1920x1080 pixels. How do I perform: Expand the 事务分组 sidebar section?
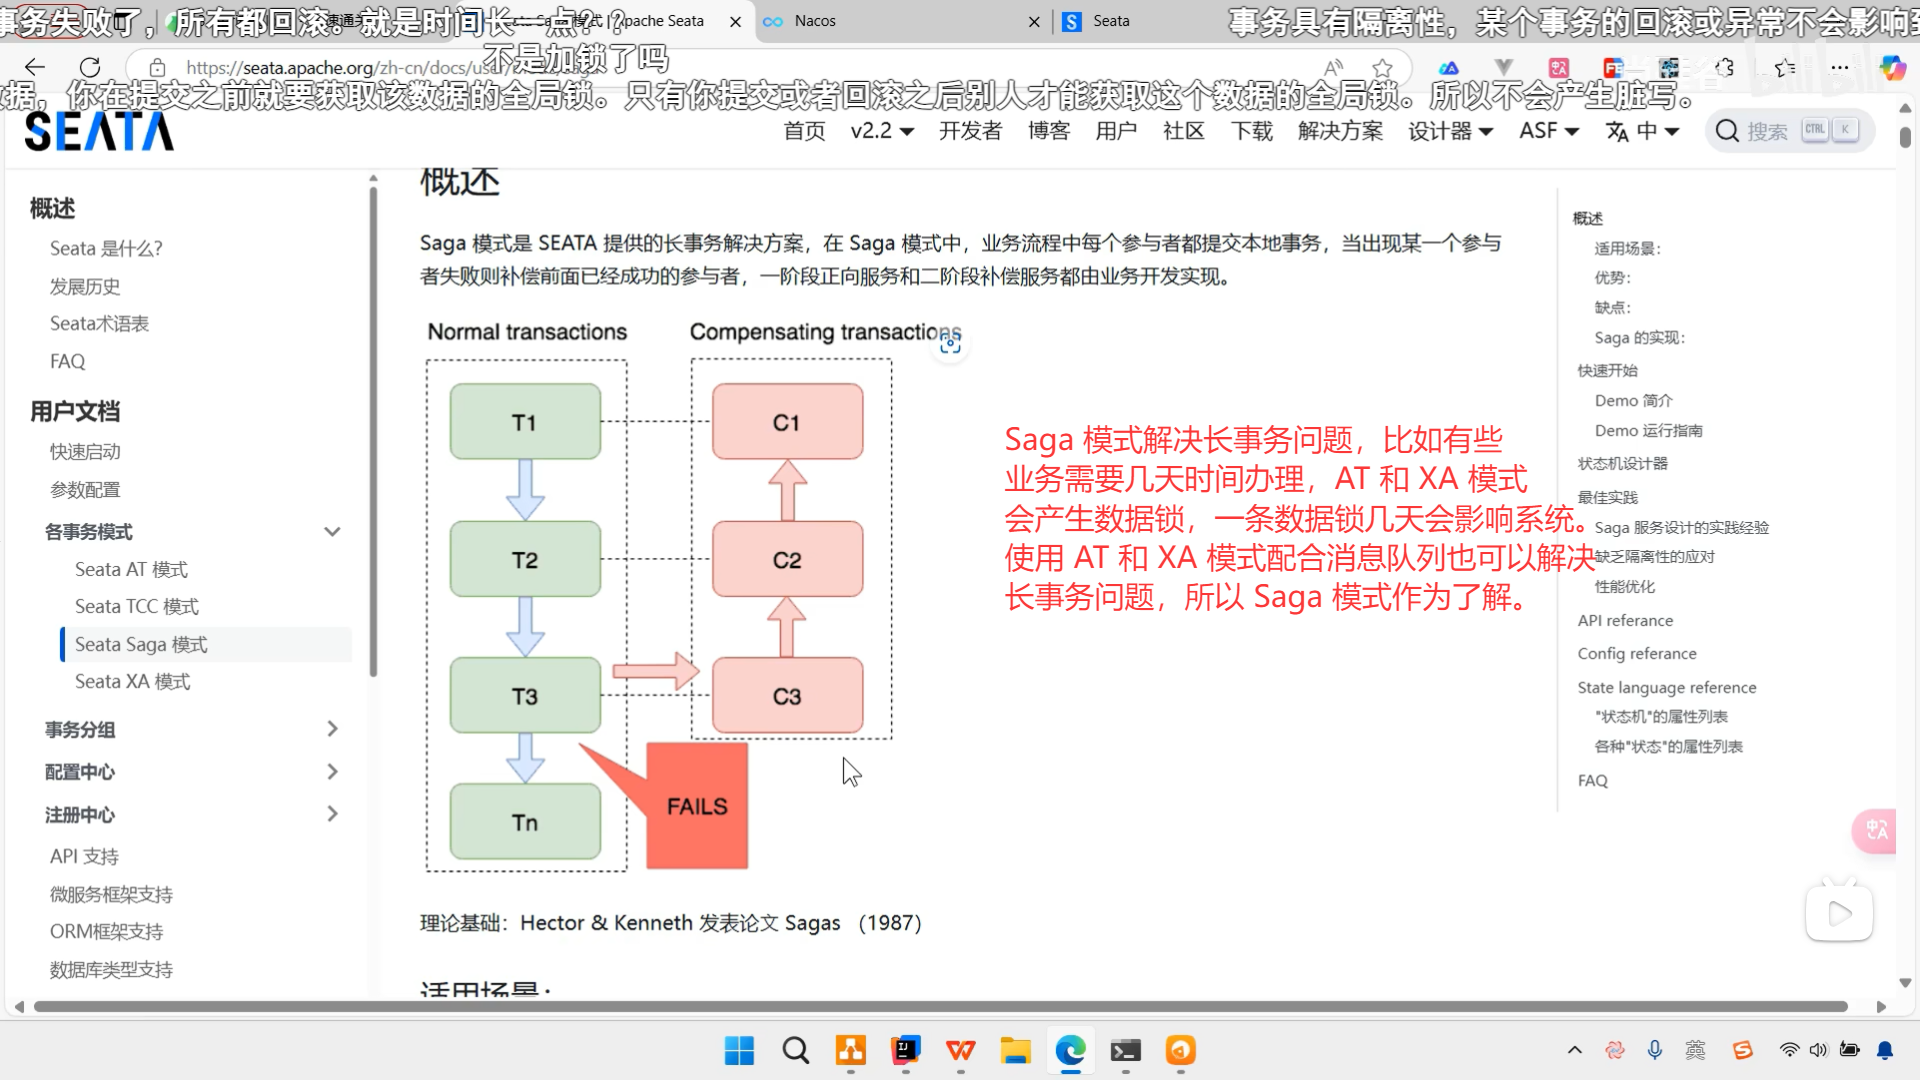click(x=332, y=729)
